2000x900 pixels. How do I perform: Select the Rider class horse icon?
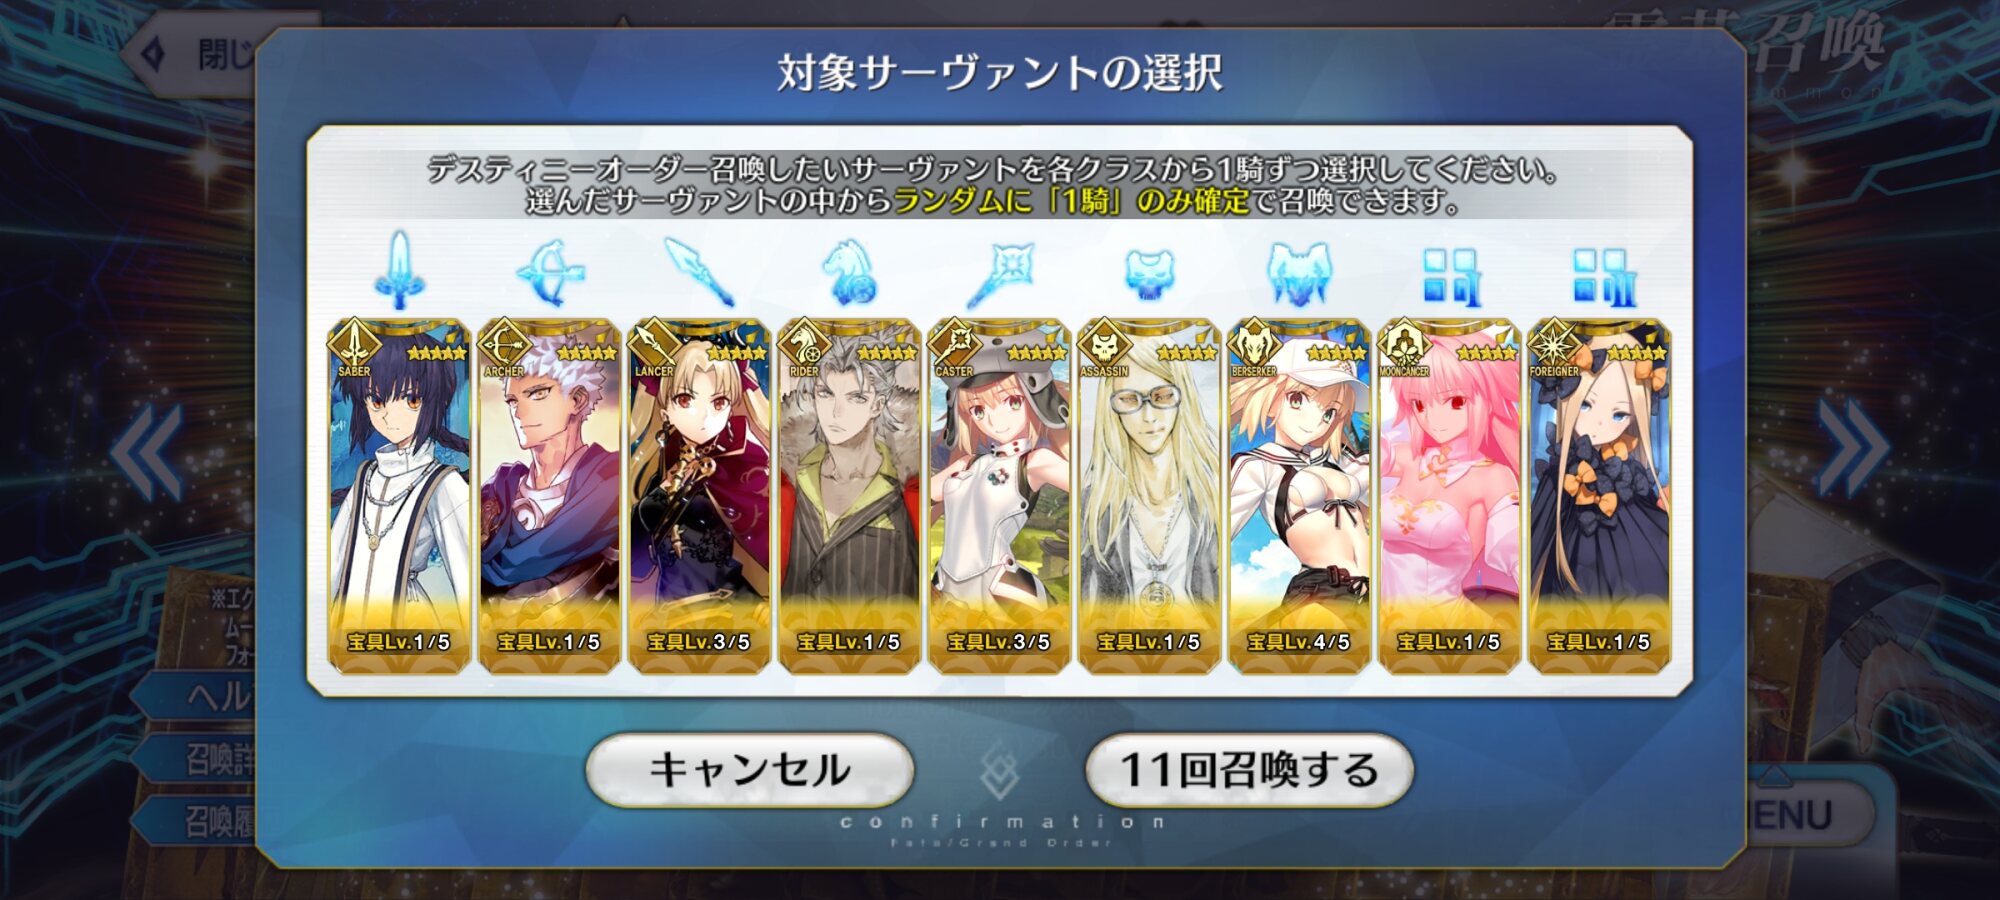[x=849, y=272]
